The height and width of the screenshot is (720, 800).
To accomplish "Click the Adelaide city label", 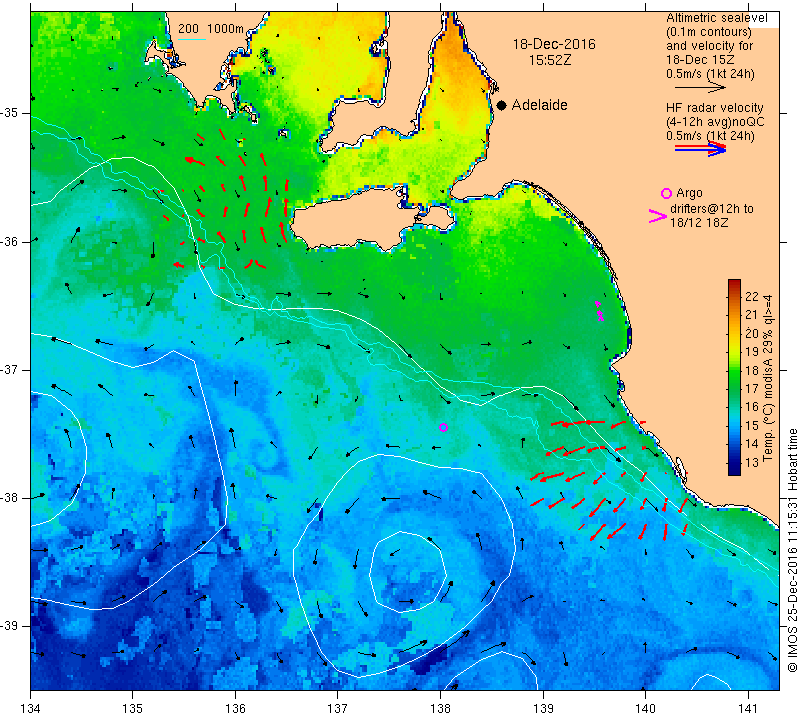I will 539,105.
